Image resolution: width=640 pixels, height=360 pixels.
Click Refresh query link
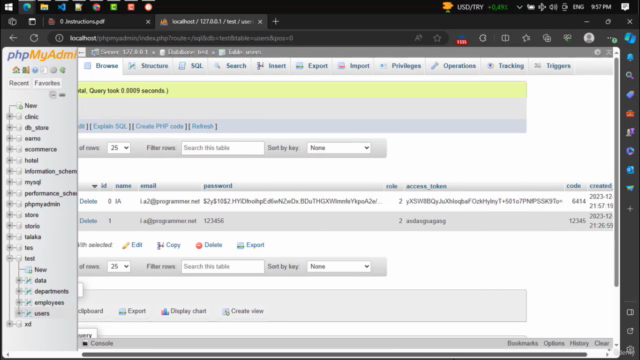202,127
